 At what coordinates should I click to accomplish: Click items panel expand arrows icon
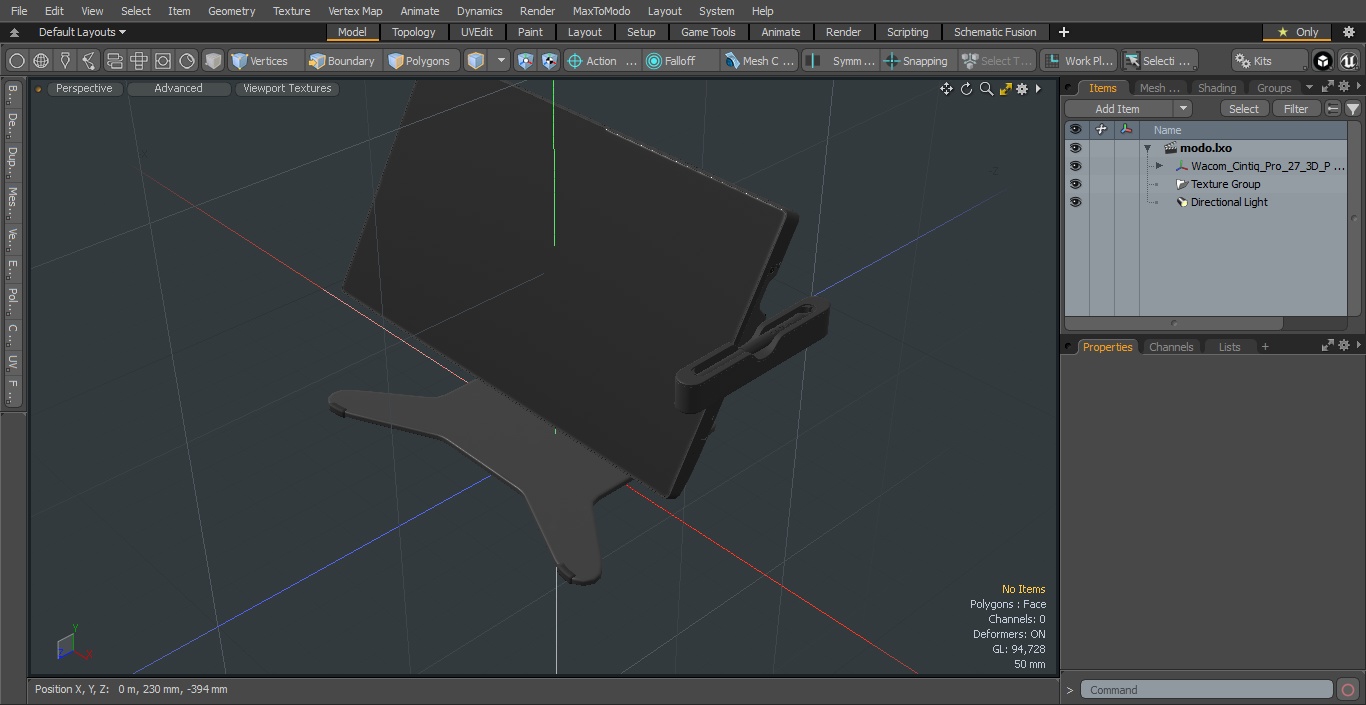point(1328,87)
